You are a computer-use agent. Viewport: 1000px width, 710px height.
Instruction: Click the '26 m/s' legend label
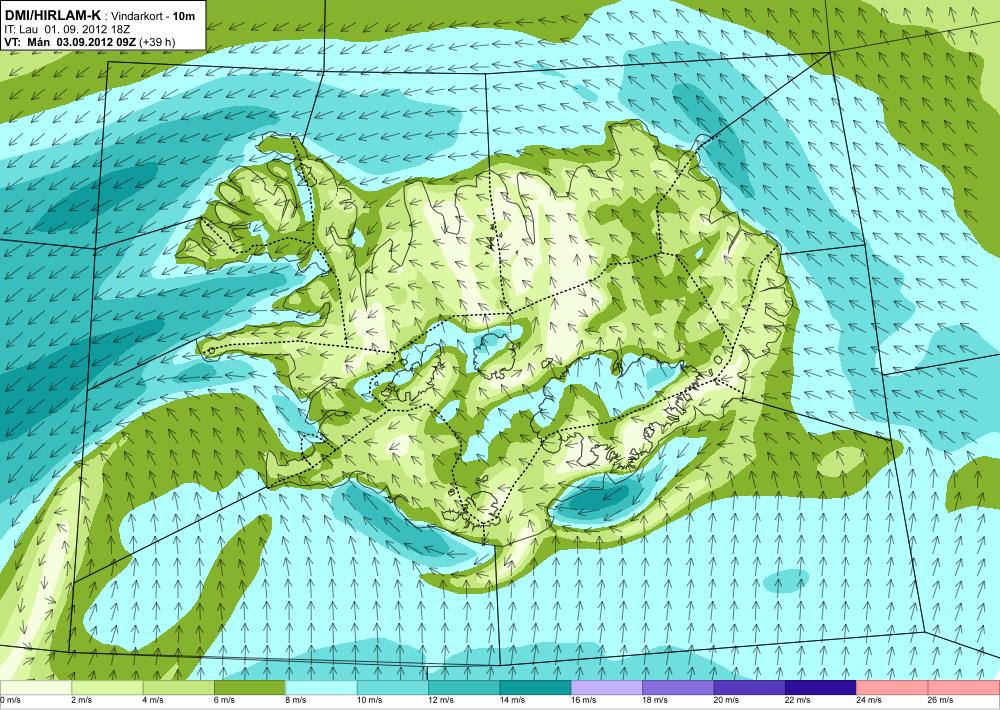pyautogui.click(x=940, y=700)
